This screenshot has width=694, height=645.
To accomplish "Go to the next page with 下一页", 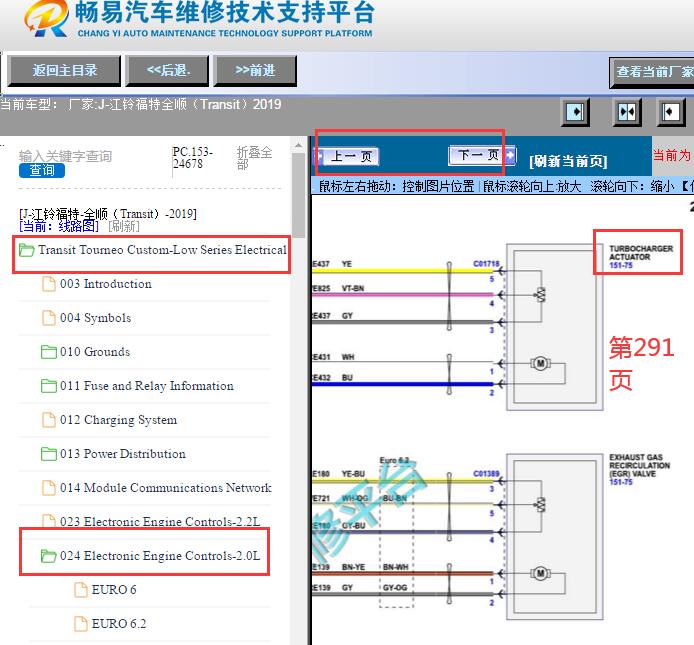I will point(482,155).
